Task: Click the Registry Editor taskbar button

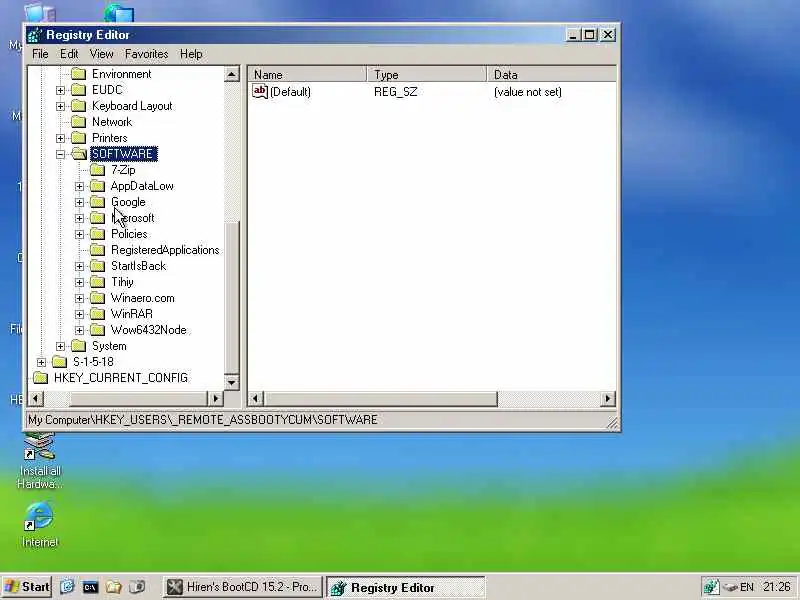Action: click(405, 587)
